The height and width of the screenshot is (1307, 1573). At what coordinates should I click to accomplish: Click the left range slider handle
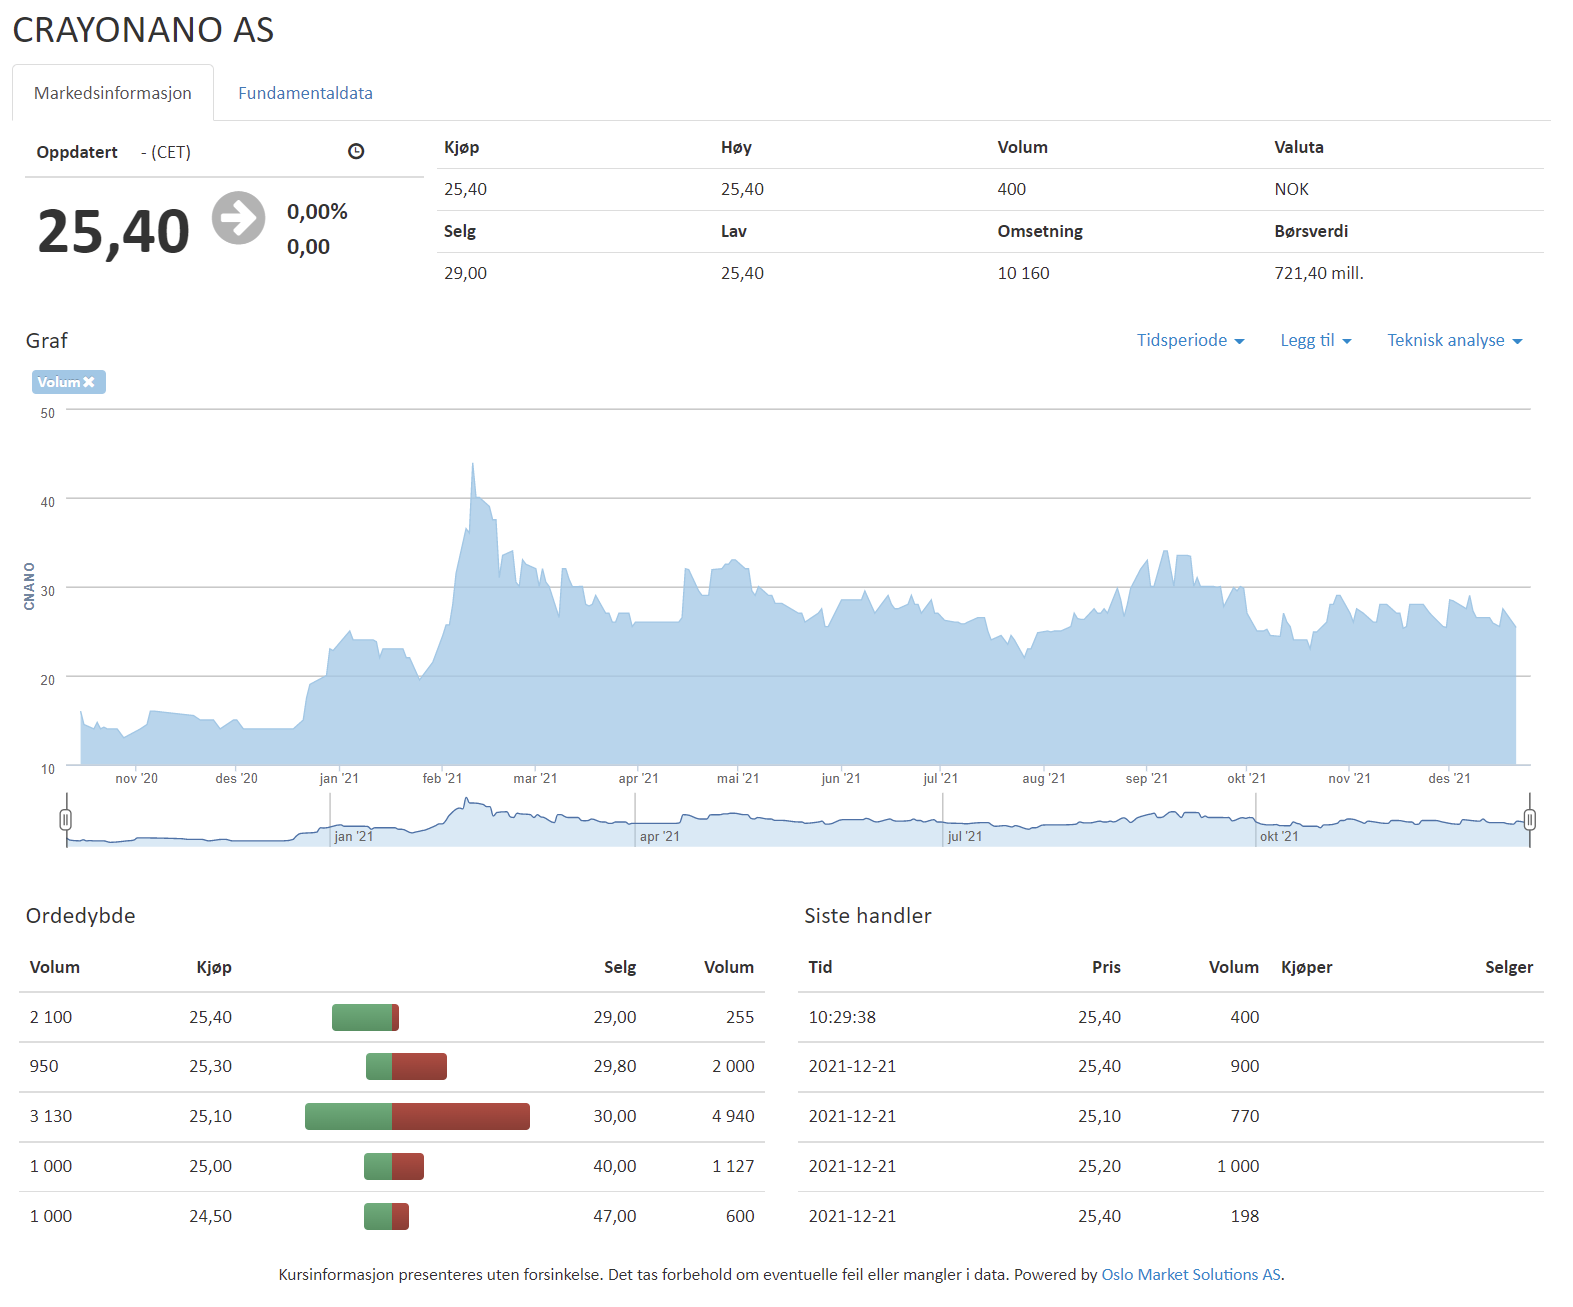[66, 820]
